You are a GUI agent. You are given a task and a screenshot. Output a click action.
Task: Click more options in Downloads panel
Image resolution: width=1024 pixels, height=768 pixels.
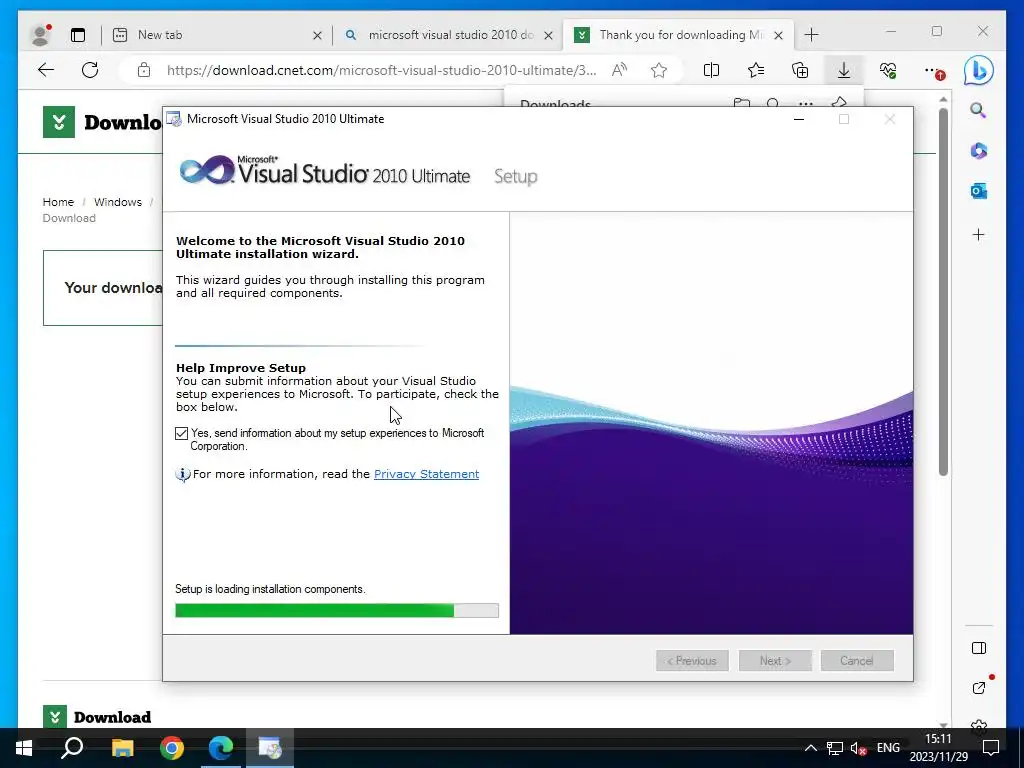point(806,104)
